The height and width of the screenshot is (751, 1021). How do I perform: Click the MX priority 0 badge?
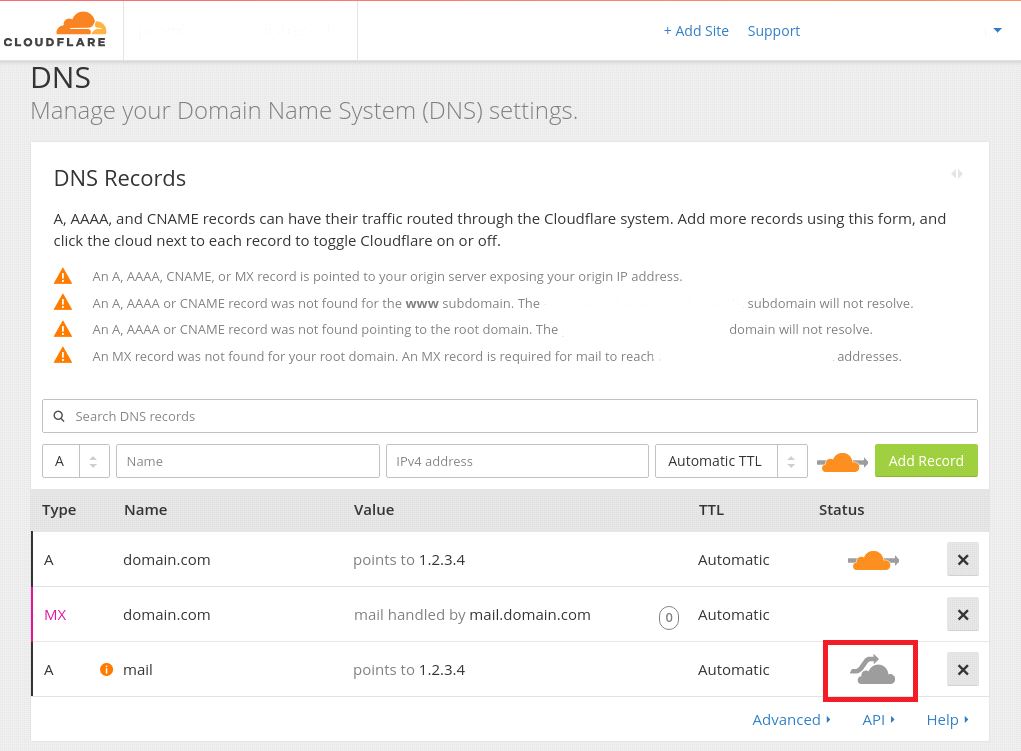click(669, 617)
